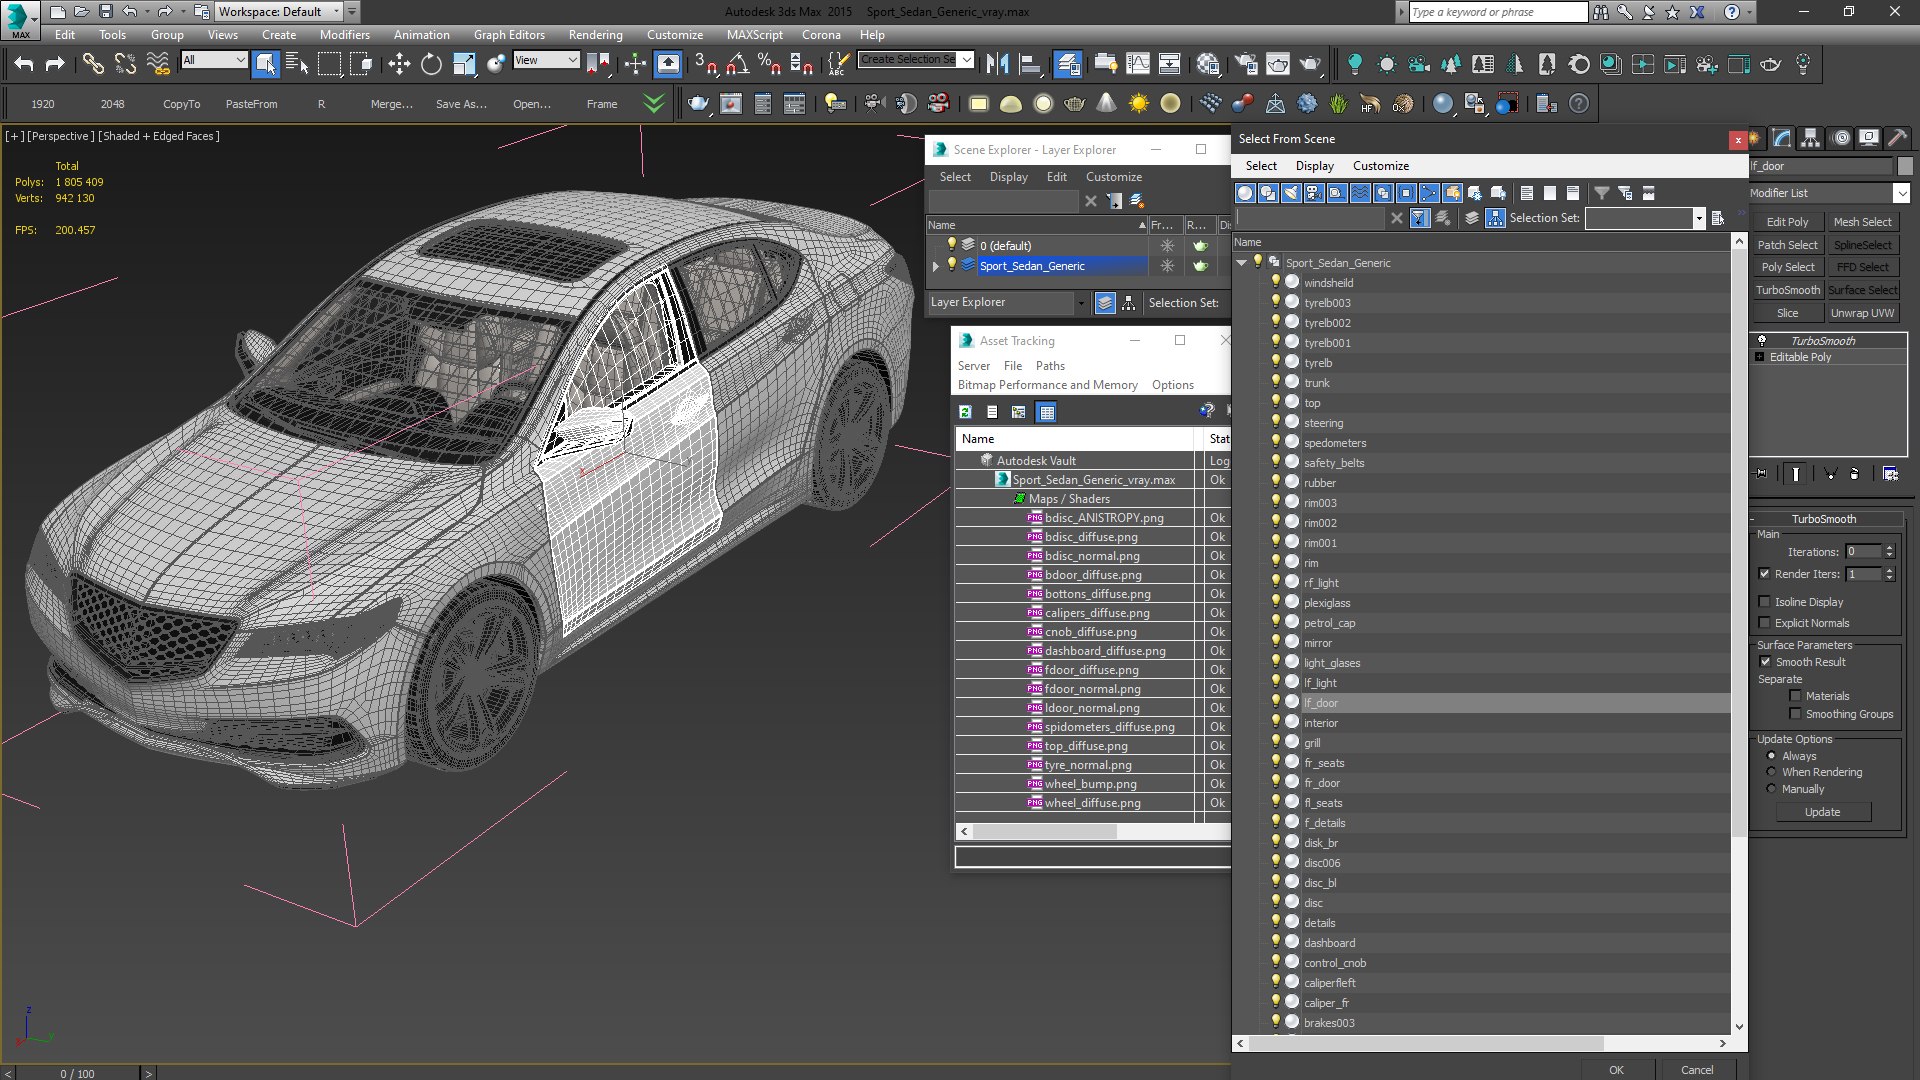This screenshot has width=1920, height=1080.
Task: Click the Mirror tool icon
Action: click(997, 64)
